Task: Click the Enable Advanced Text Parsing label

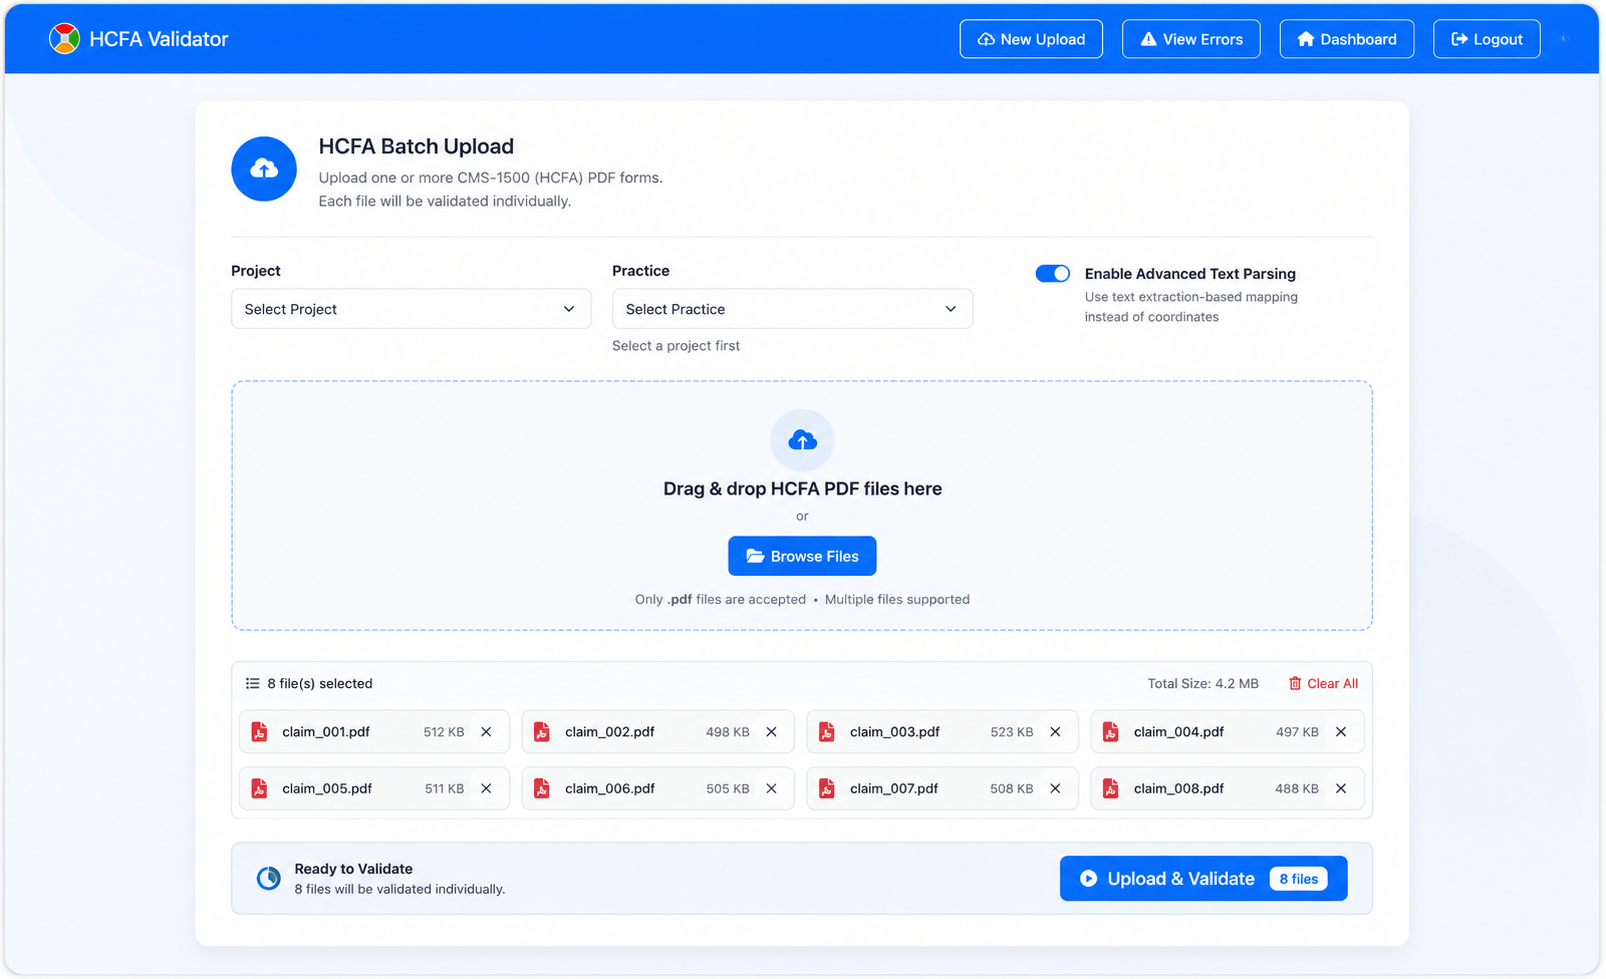Action: [x=1190, y=274]
